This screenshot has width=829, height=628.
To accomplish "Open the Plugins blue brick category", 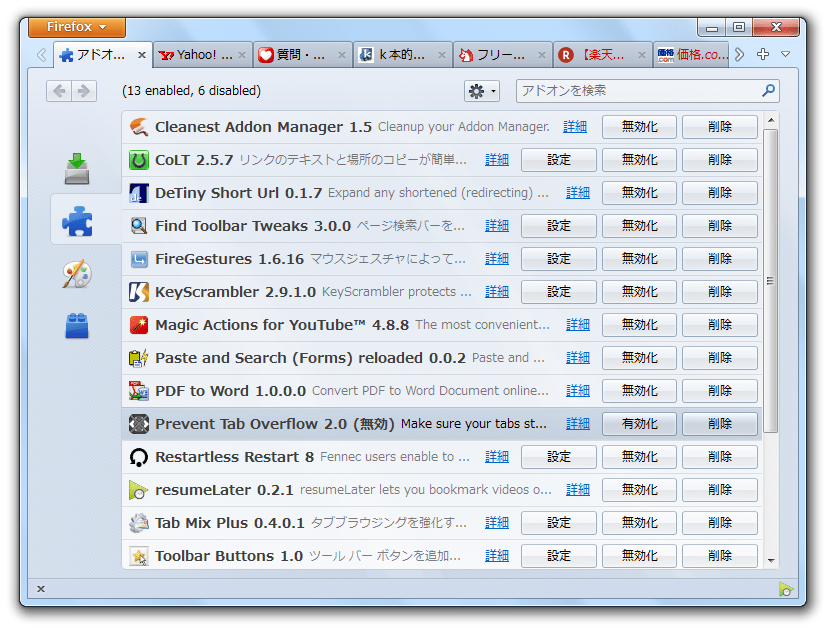I will [x=77, y=326].
